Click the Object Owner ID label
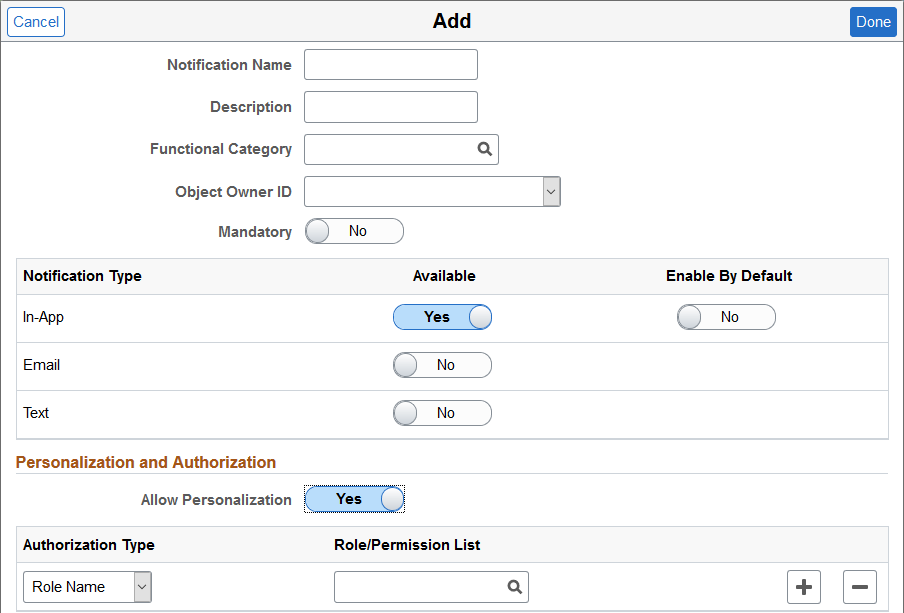Viewport: 904px width, 613px height. pos(233,192)
